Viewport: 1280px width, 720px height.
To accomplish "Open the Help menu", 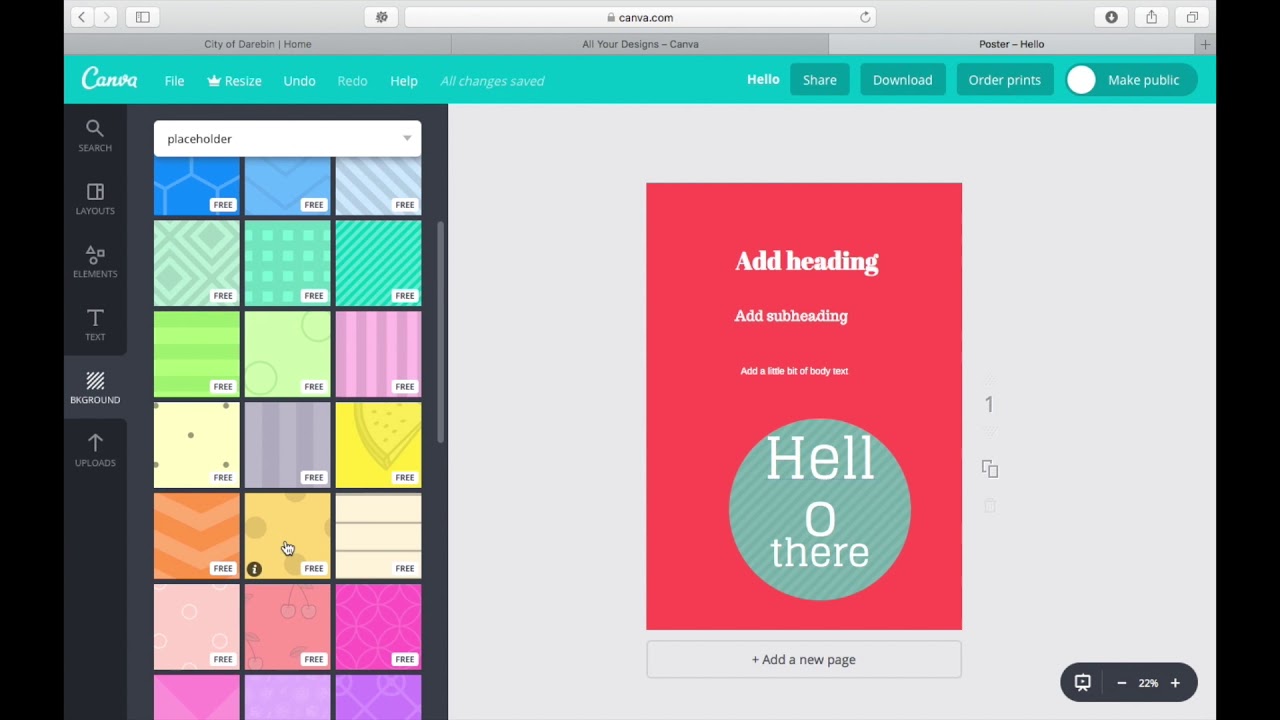I will [404, 81].
